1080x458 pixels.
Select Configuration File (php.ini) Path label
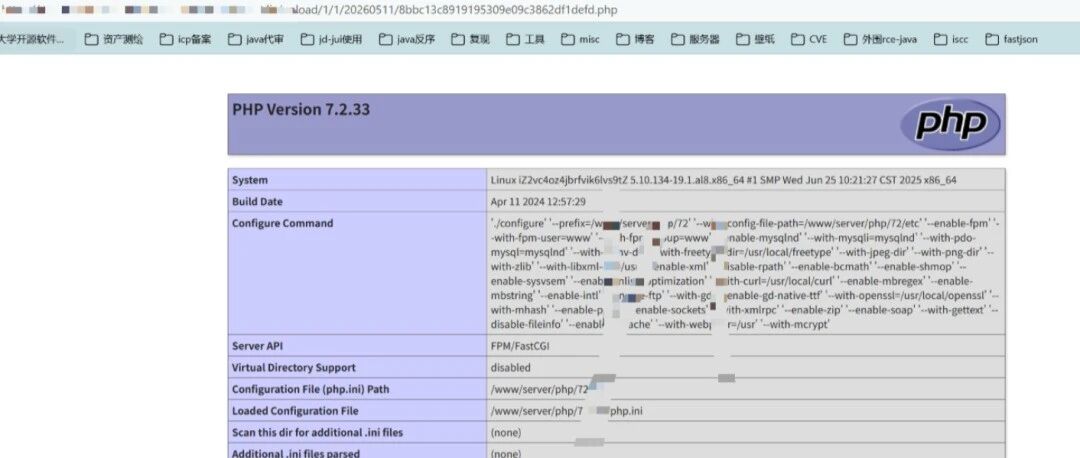click(311, 389)
